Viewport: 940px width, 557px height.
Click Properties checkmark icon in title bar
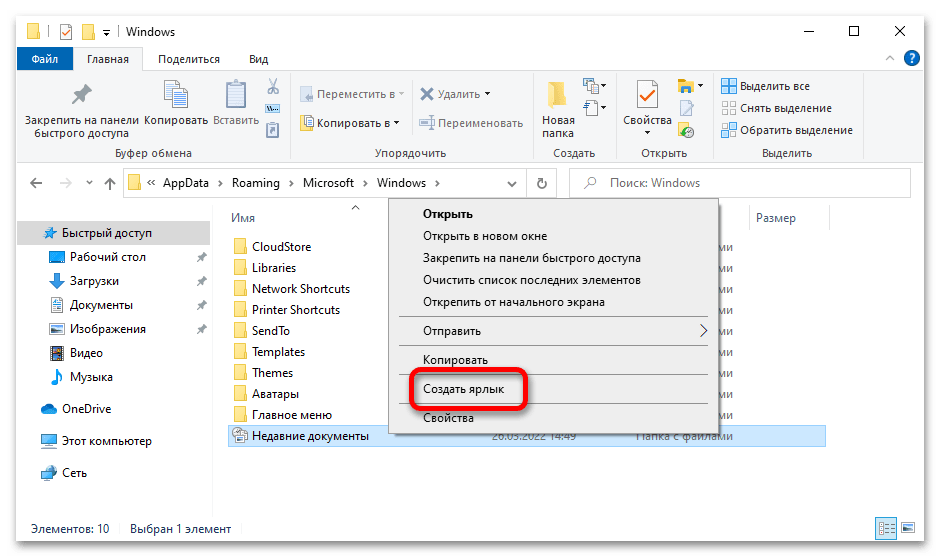tap(66, 32)
